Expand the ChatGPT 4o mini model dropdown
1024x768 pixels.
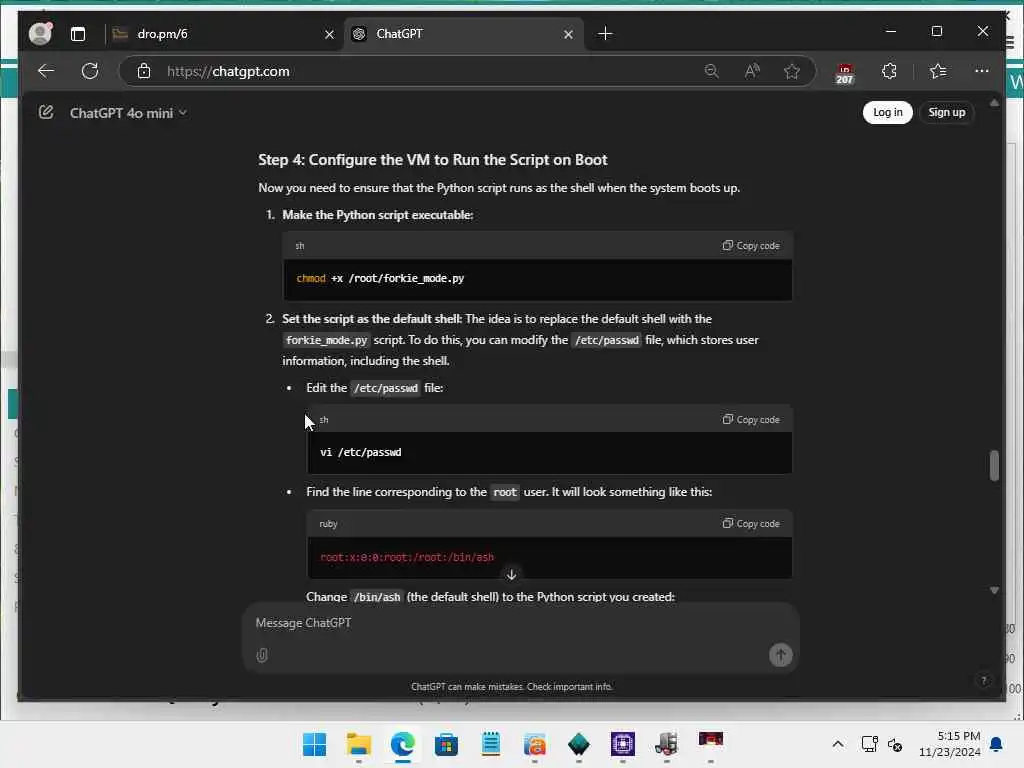coord(128,113)
